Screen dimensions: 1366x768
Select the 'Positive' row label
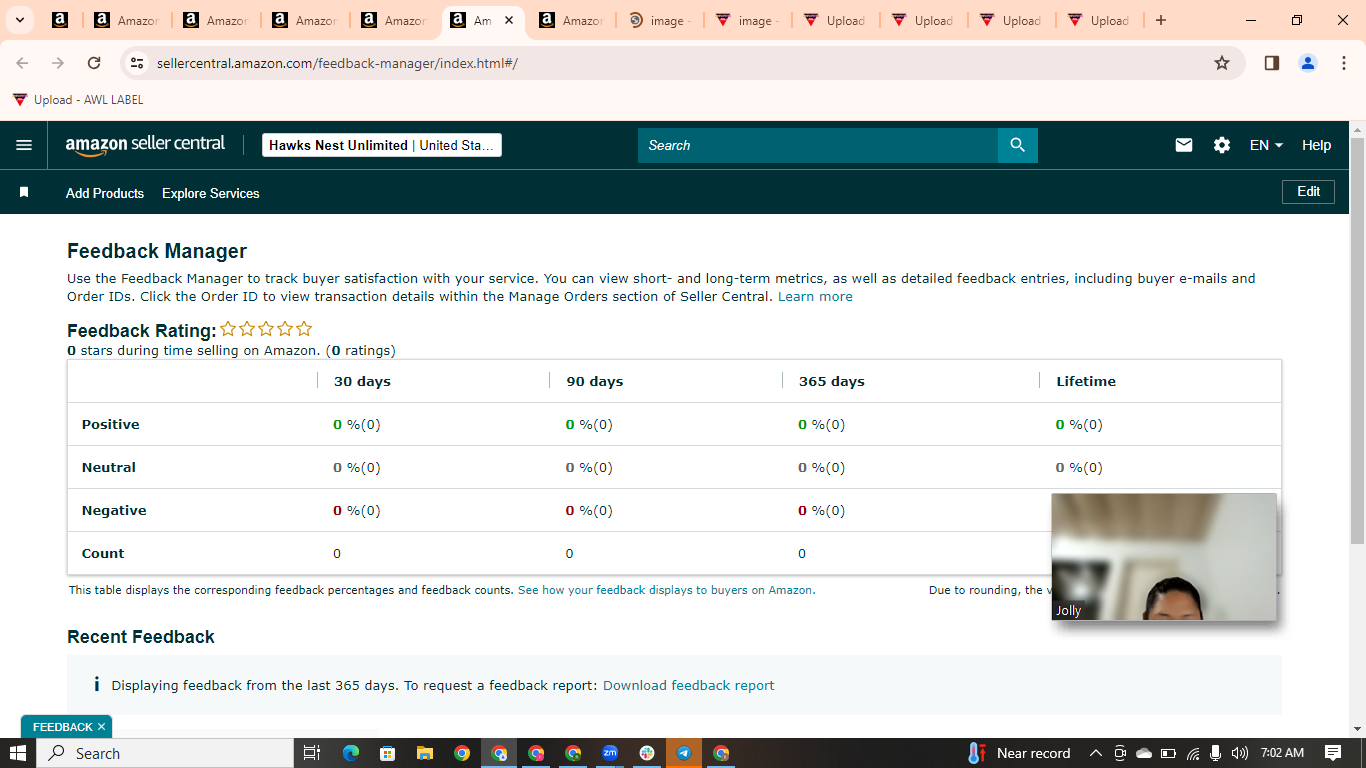111,424
